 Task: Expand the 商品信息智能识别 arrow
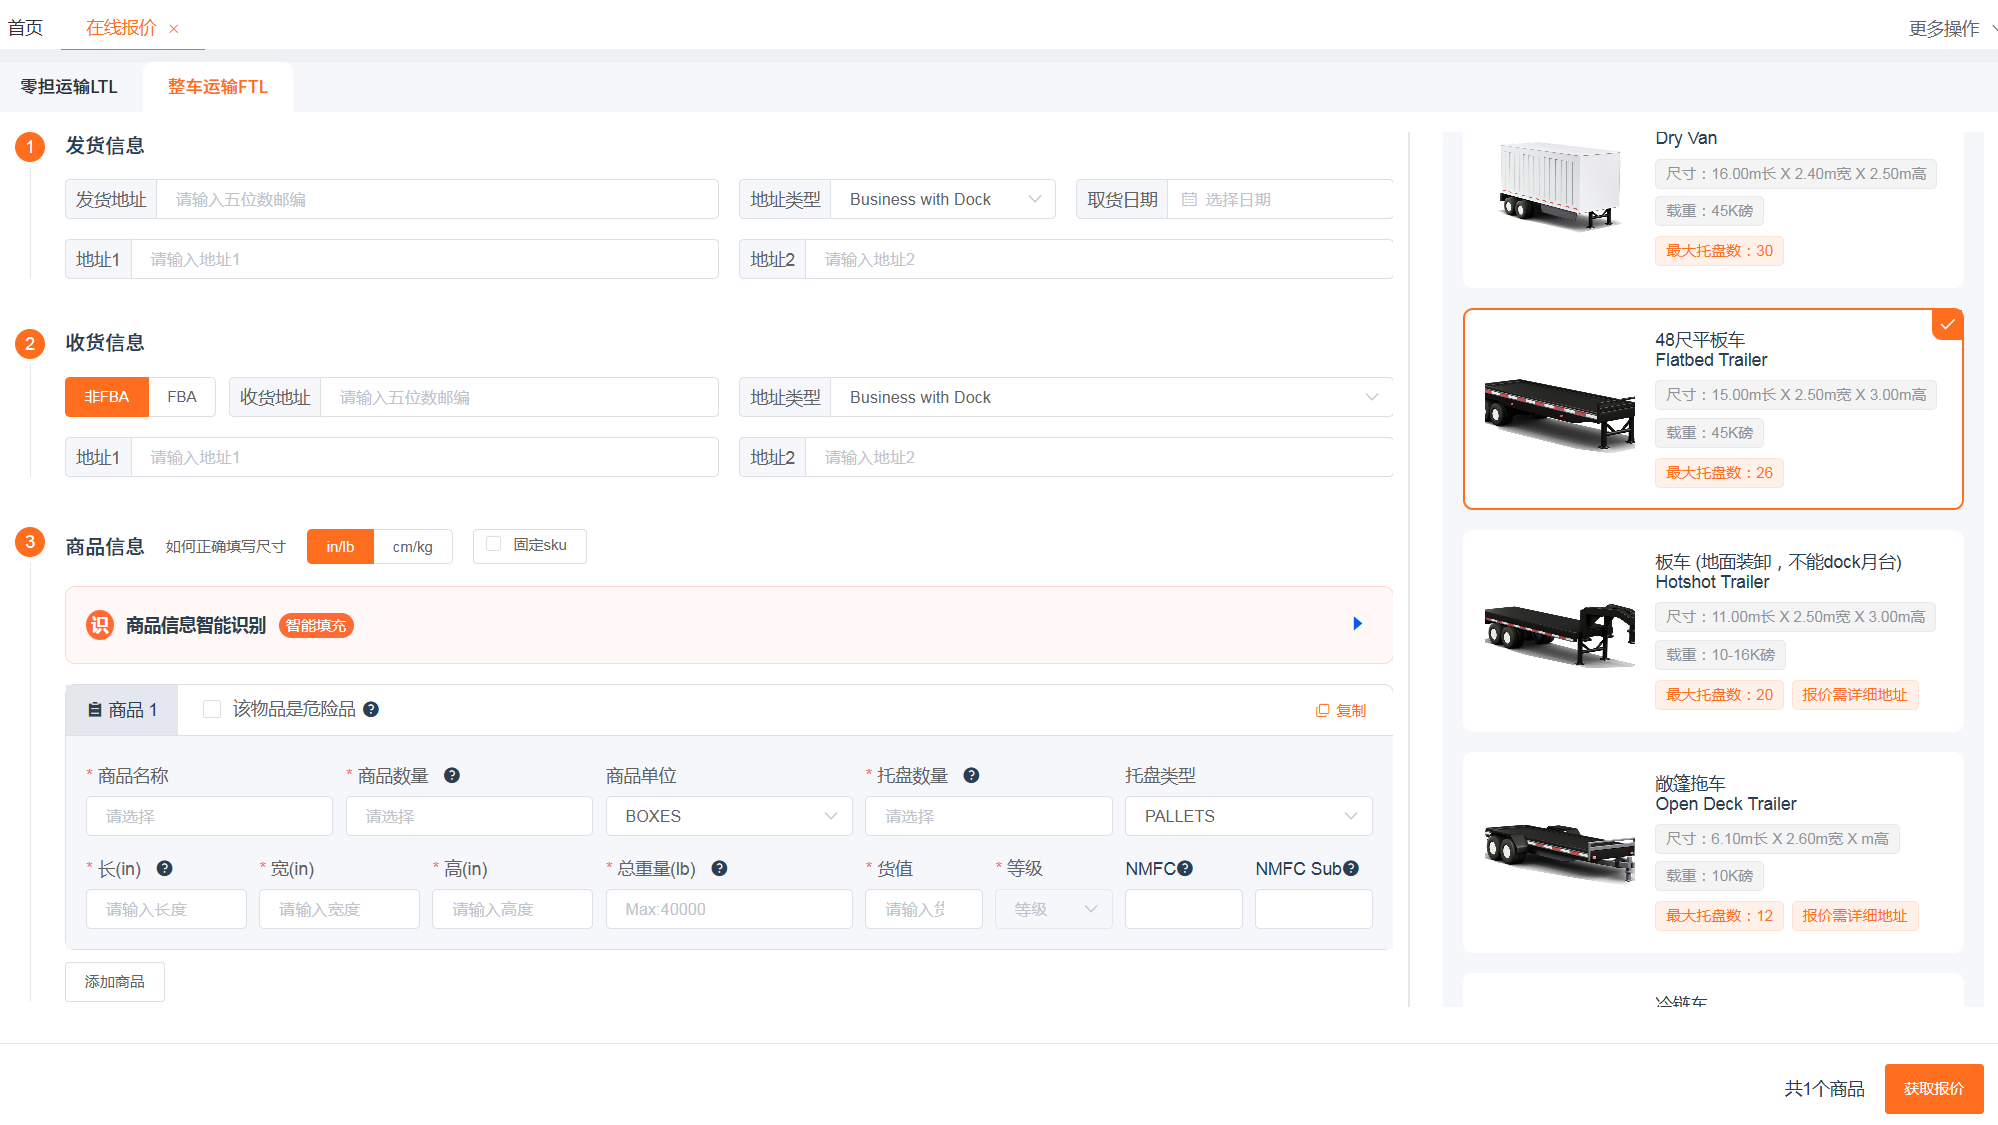click(1357, 624)
